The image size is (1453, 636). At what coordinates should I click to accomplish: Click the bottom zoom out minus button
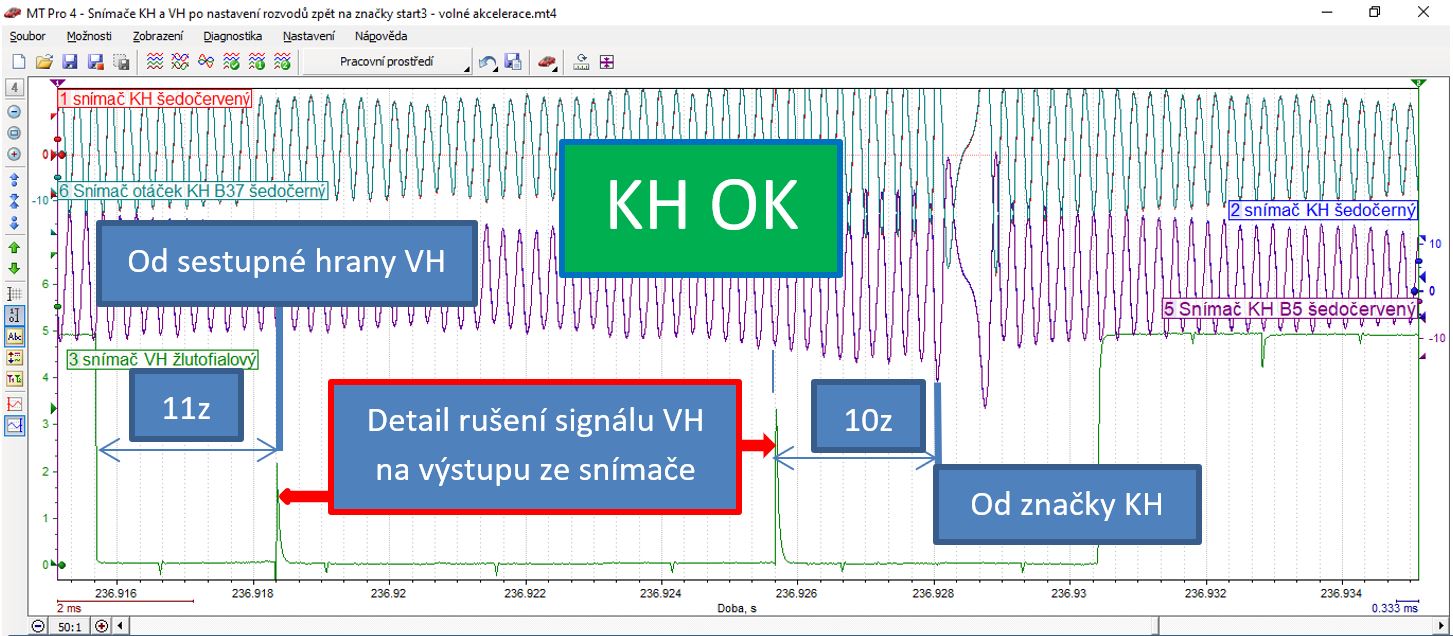39,626
